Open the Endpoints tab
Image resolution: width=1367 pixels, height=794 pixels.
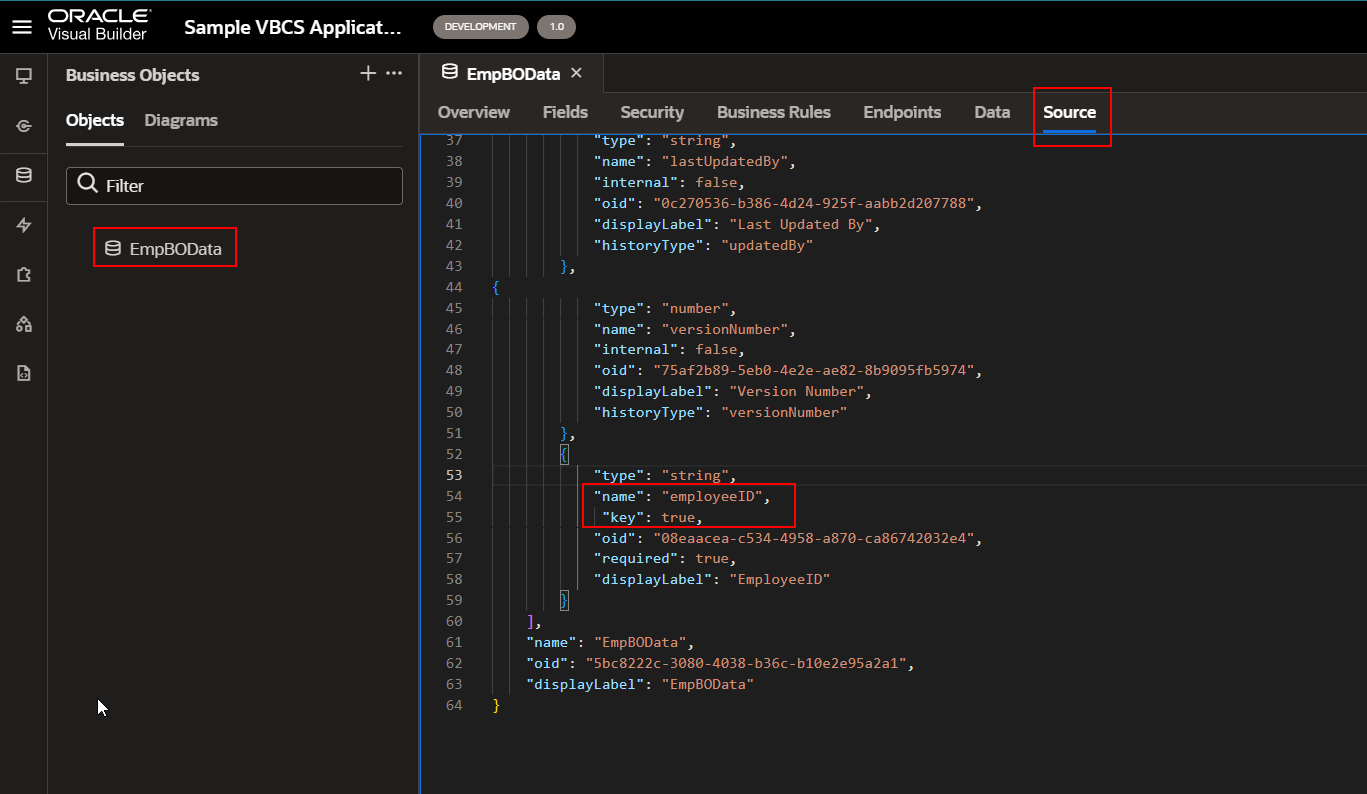[902, 112]
